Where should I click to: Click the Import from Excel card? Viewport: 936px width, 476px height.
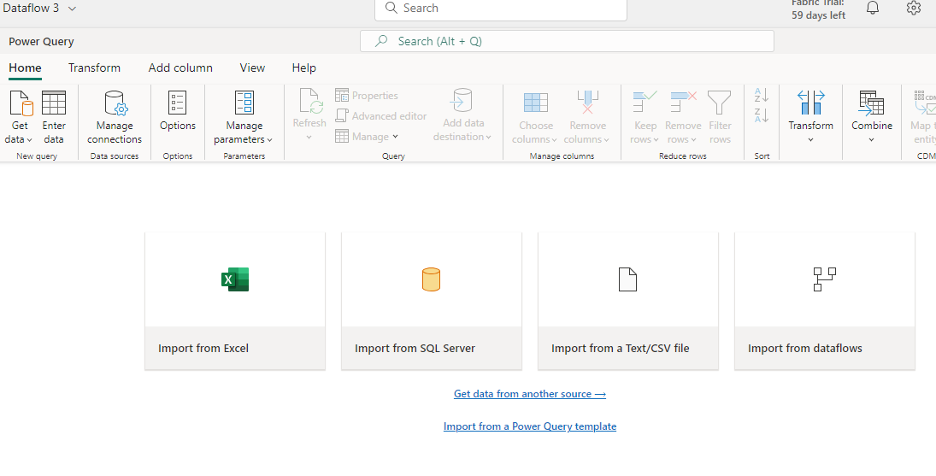point(235,301)
